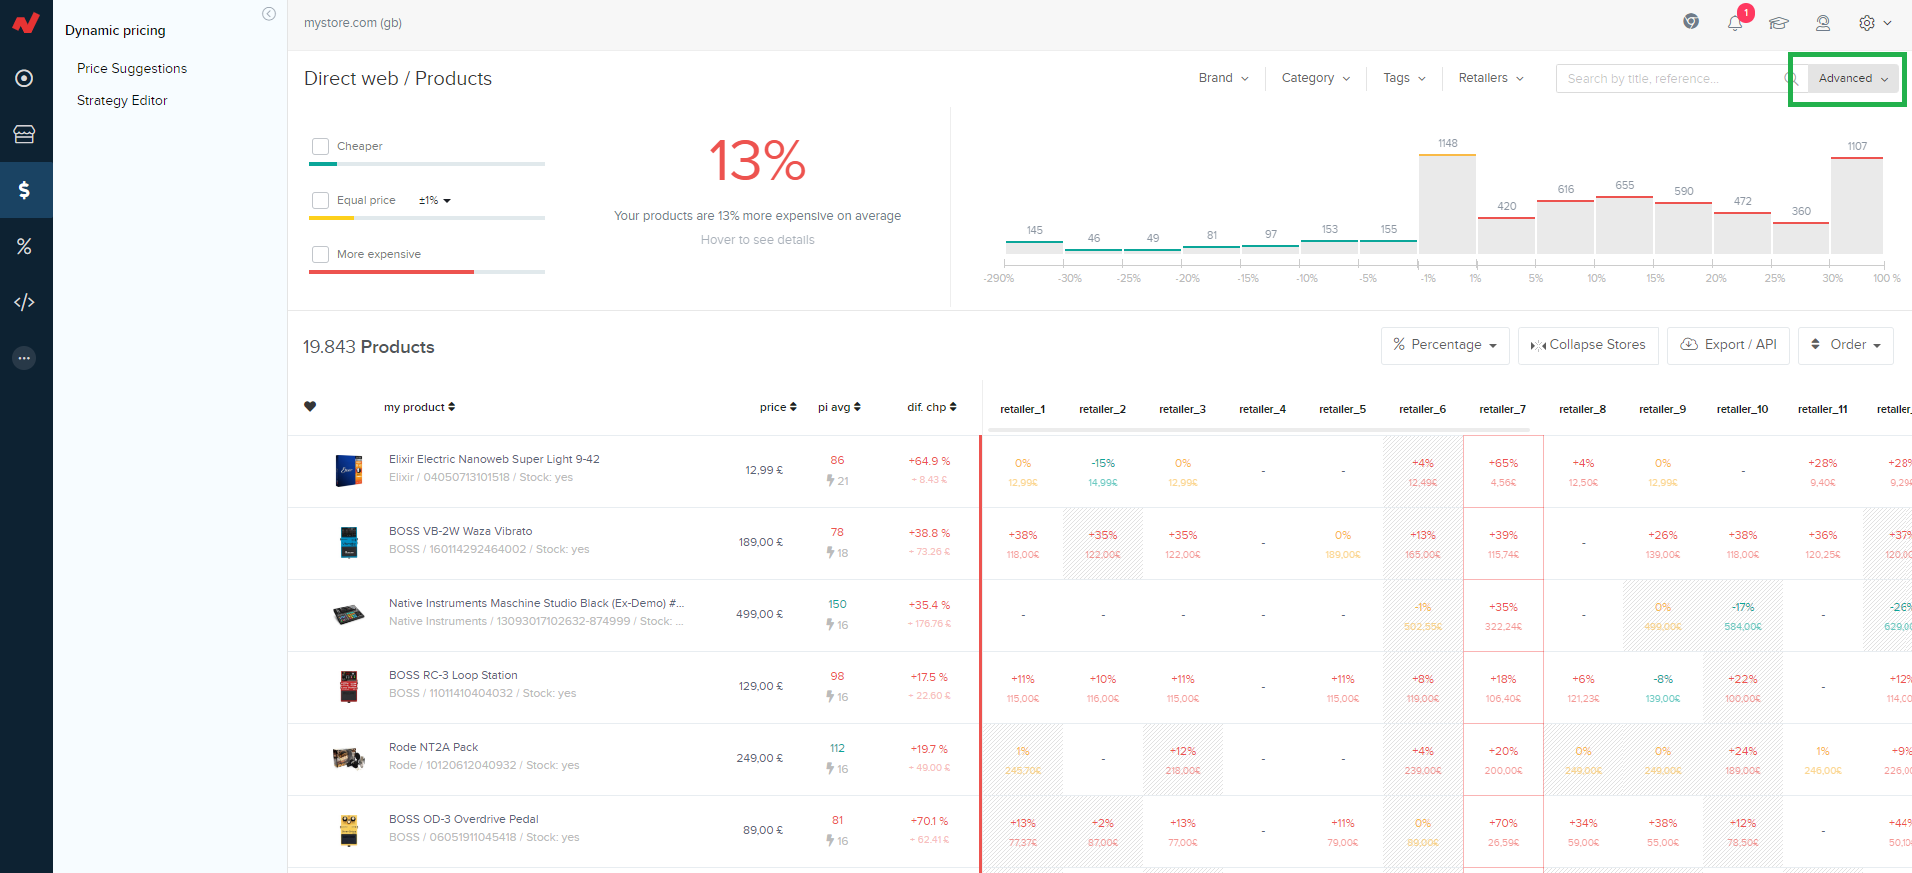Open the Advanced search dropdown
Screen dimensions: 1912x873
(x=1853, y=78)
